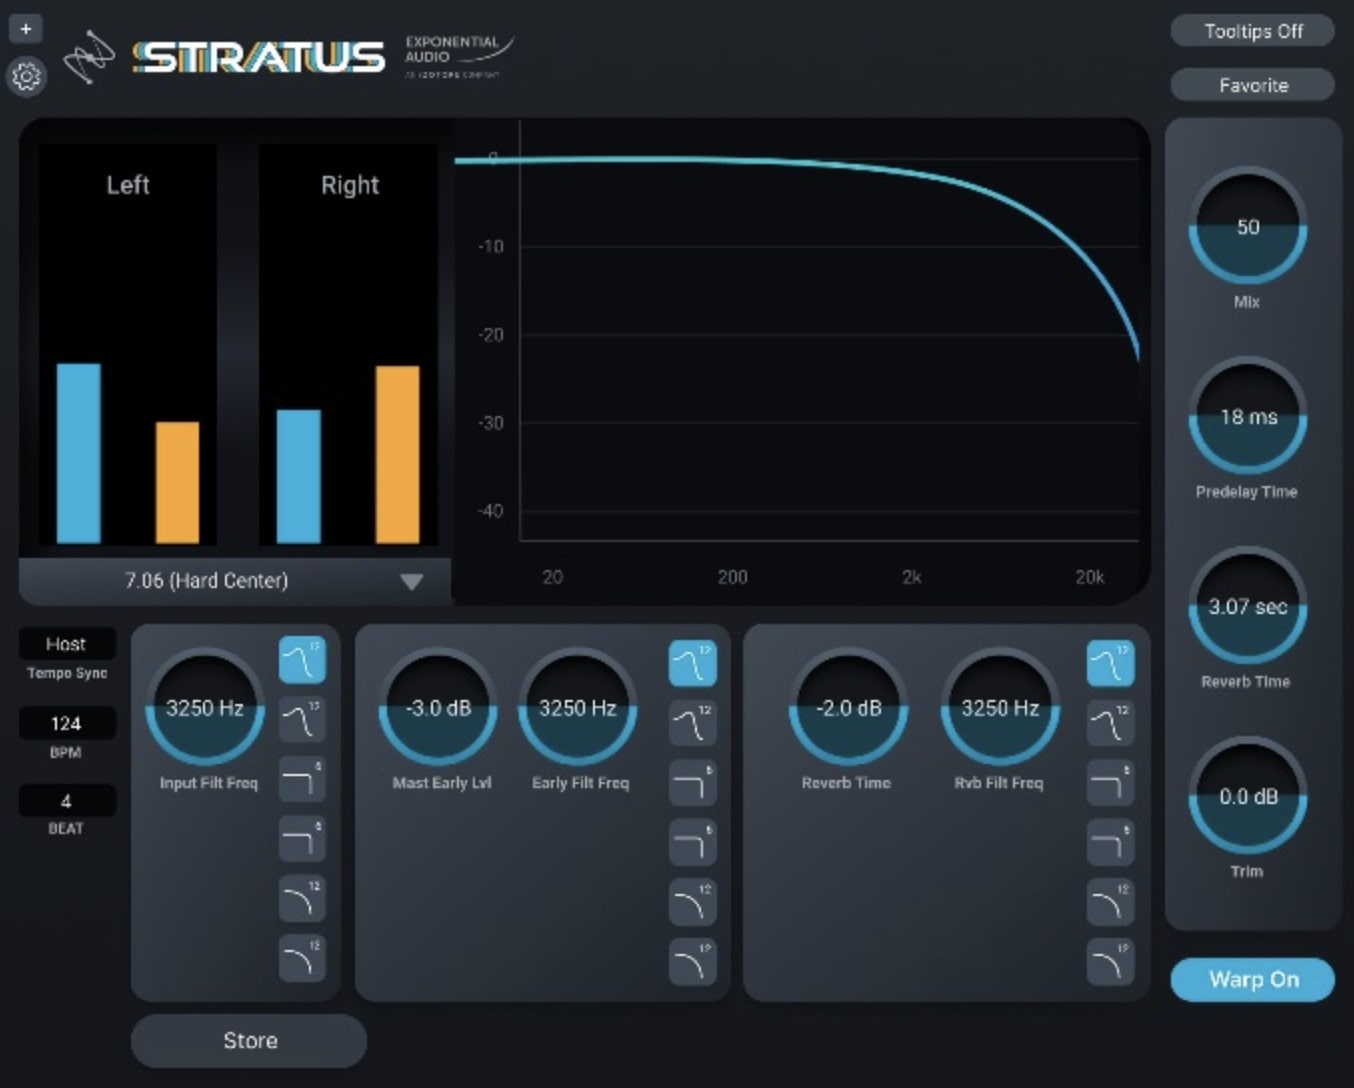Toggle the Warp On button

tap(1253, 979)
